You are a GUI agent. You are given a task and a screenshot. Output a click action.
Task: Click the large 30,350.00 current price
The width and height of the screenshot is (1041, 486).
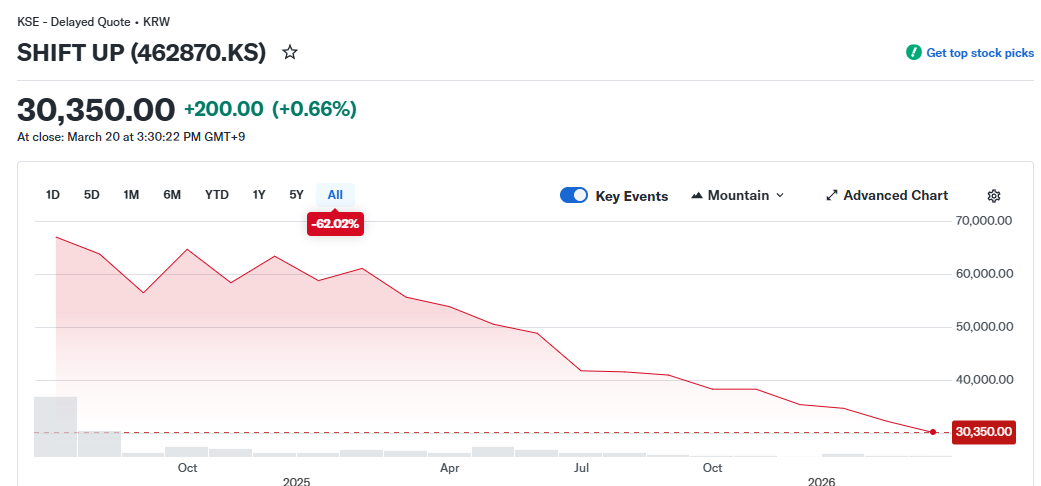[x=96, y=110]
